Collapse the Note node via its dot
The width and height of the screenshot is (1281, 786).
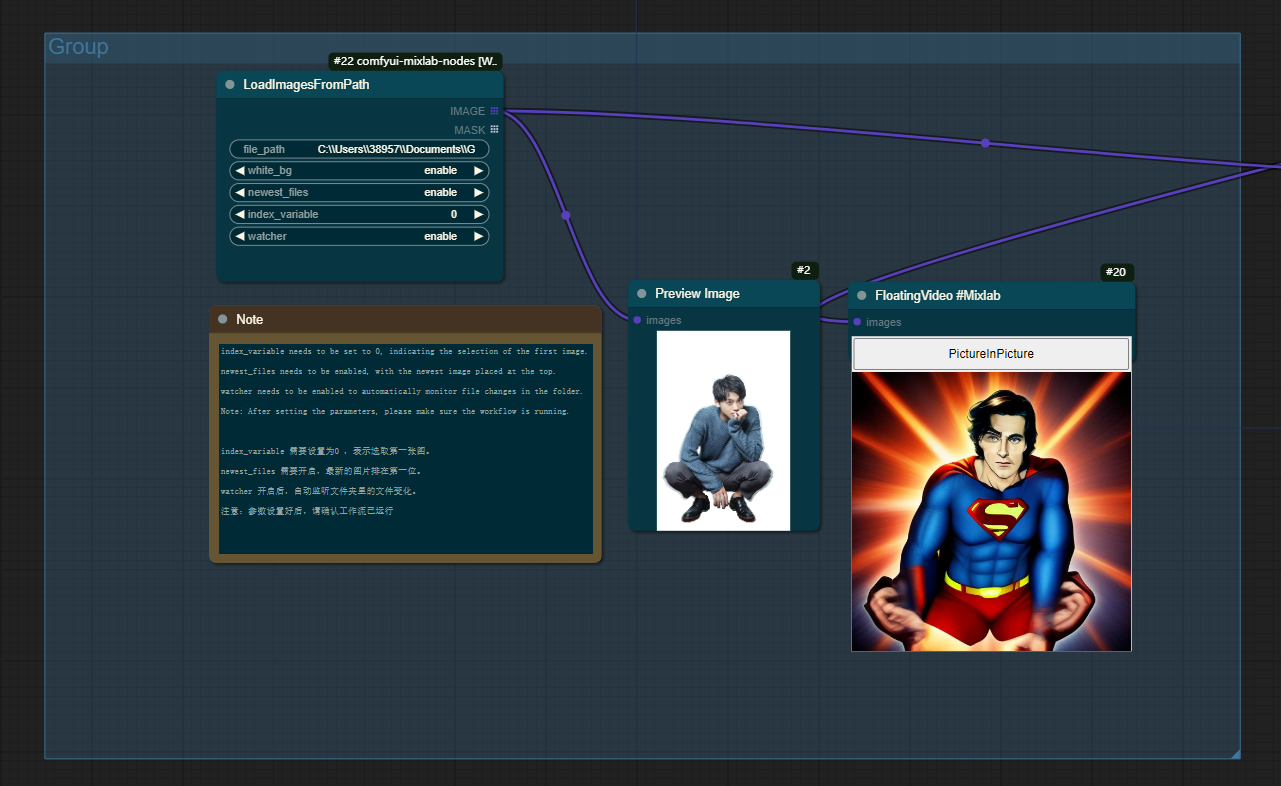pyautogui.click(x=223, y=319)
